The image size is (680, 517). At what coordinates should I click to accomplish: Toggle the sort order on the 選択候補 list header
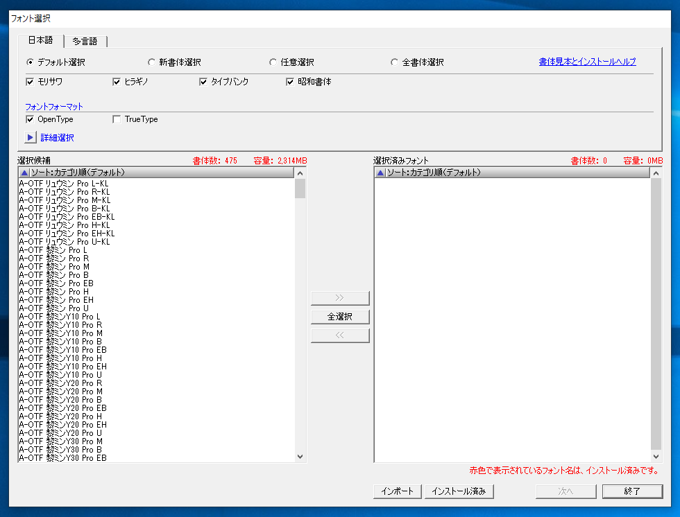pyautogui.click(x=156, y=172)
